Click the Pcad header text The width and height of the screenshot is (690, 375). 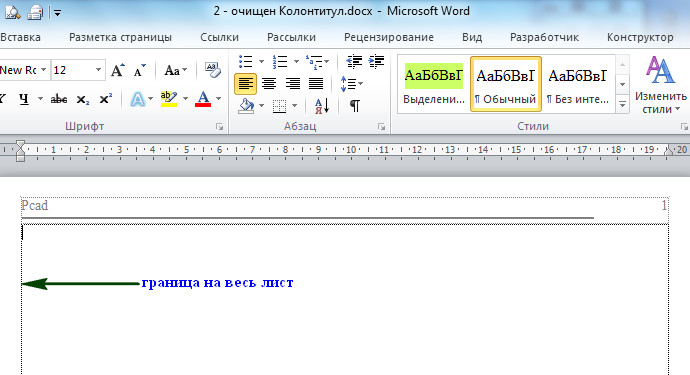pos(35,206)
